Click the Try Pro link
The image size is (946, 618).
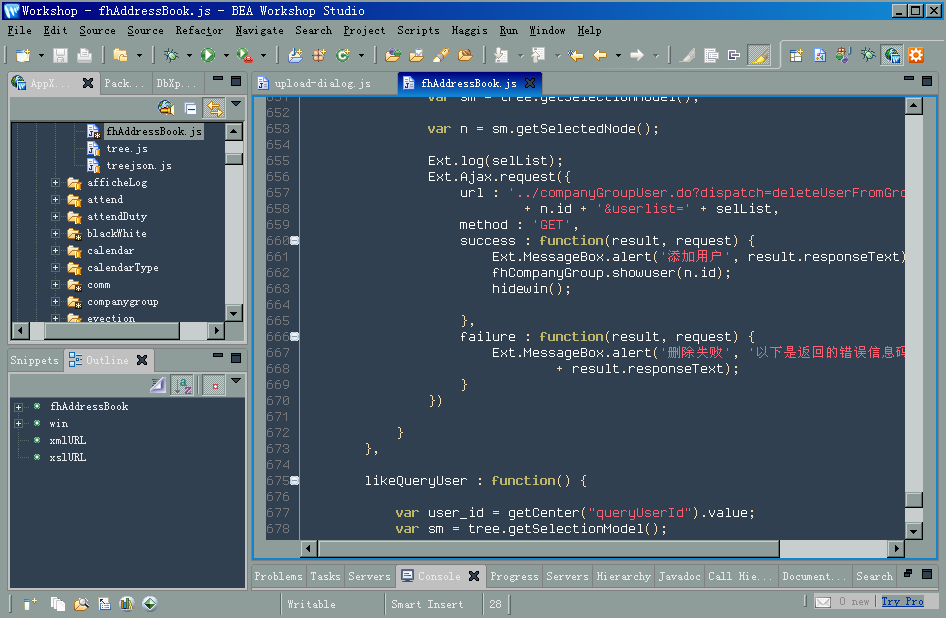click(902, 602)
